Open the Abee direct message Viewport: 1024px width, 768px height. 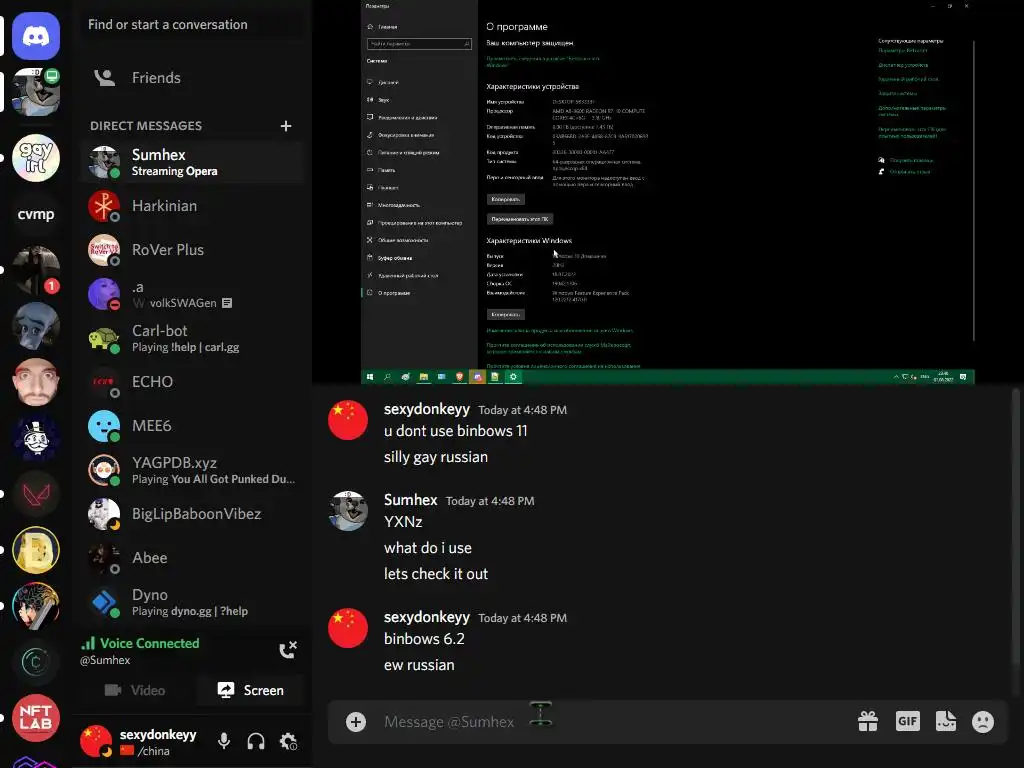(192, 558)
